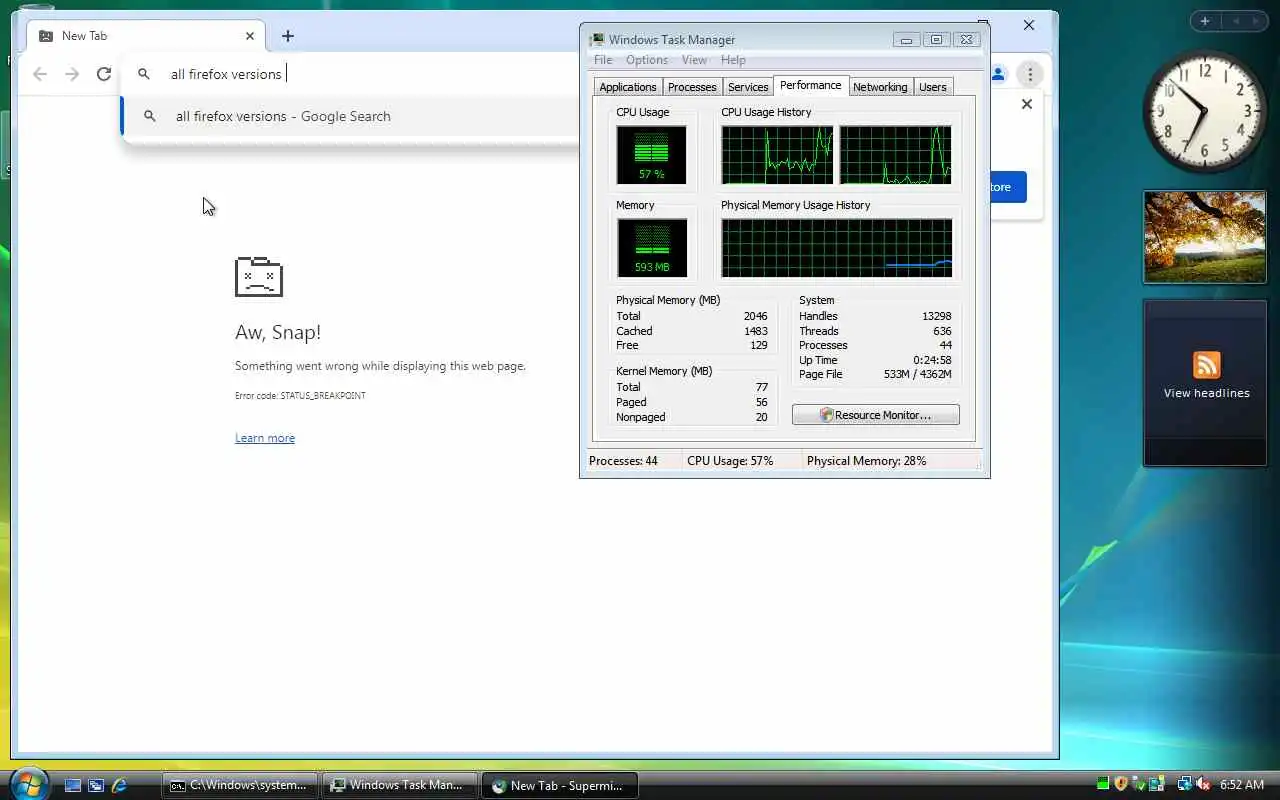Click the Resource Monitor button
This screenshot has width=1280, height=800.
(x=876, y=415)
